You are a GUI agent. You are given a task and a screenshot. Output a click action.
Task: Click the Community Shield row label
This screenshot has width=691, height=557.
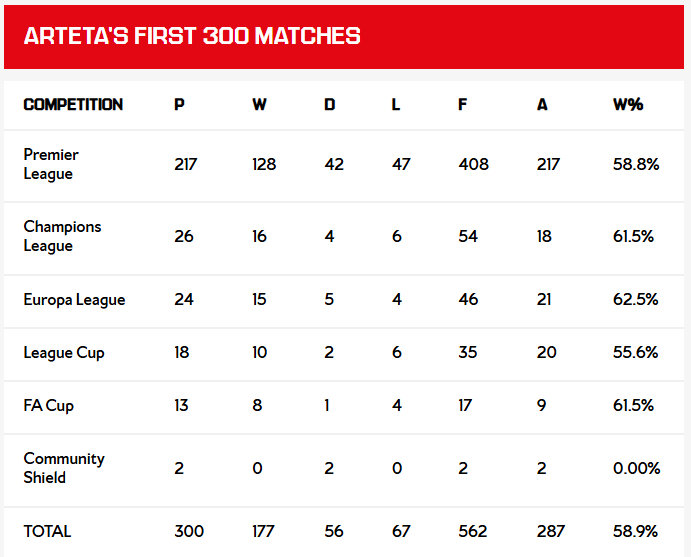click(x=64, y=468)
